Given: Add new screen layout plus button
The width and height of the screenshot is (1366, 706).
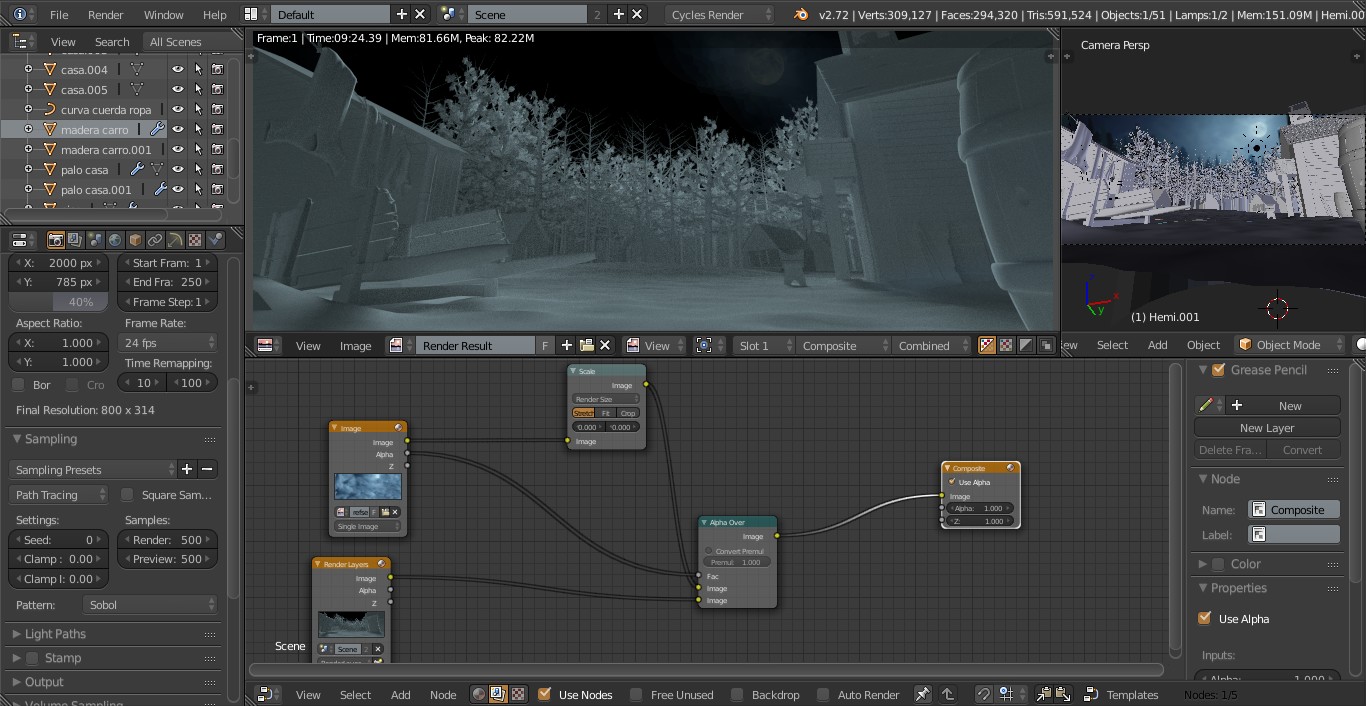Looking at the screenshot, I should pos(402,14).
